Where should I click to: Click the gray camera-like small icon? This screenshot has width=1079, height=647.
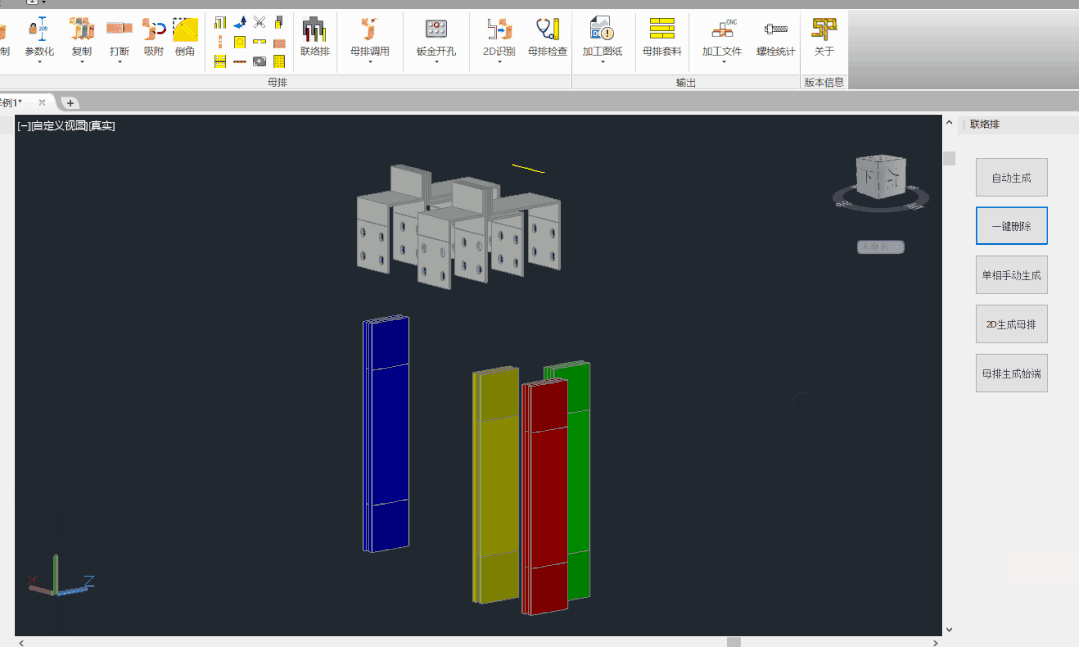pos(259,61)
